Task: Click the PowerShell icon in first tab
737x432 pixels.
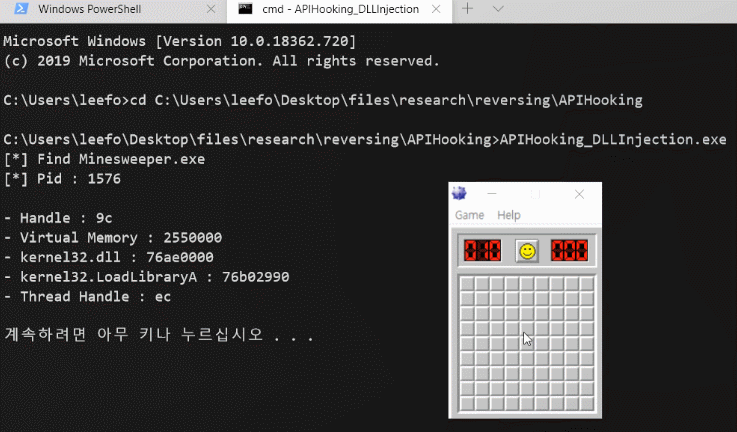Action: pos(21,8)
